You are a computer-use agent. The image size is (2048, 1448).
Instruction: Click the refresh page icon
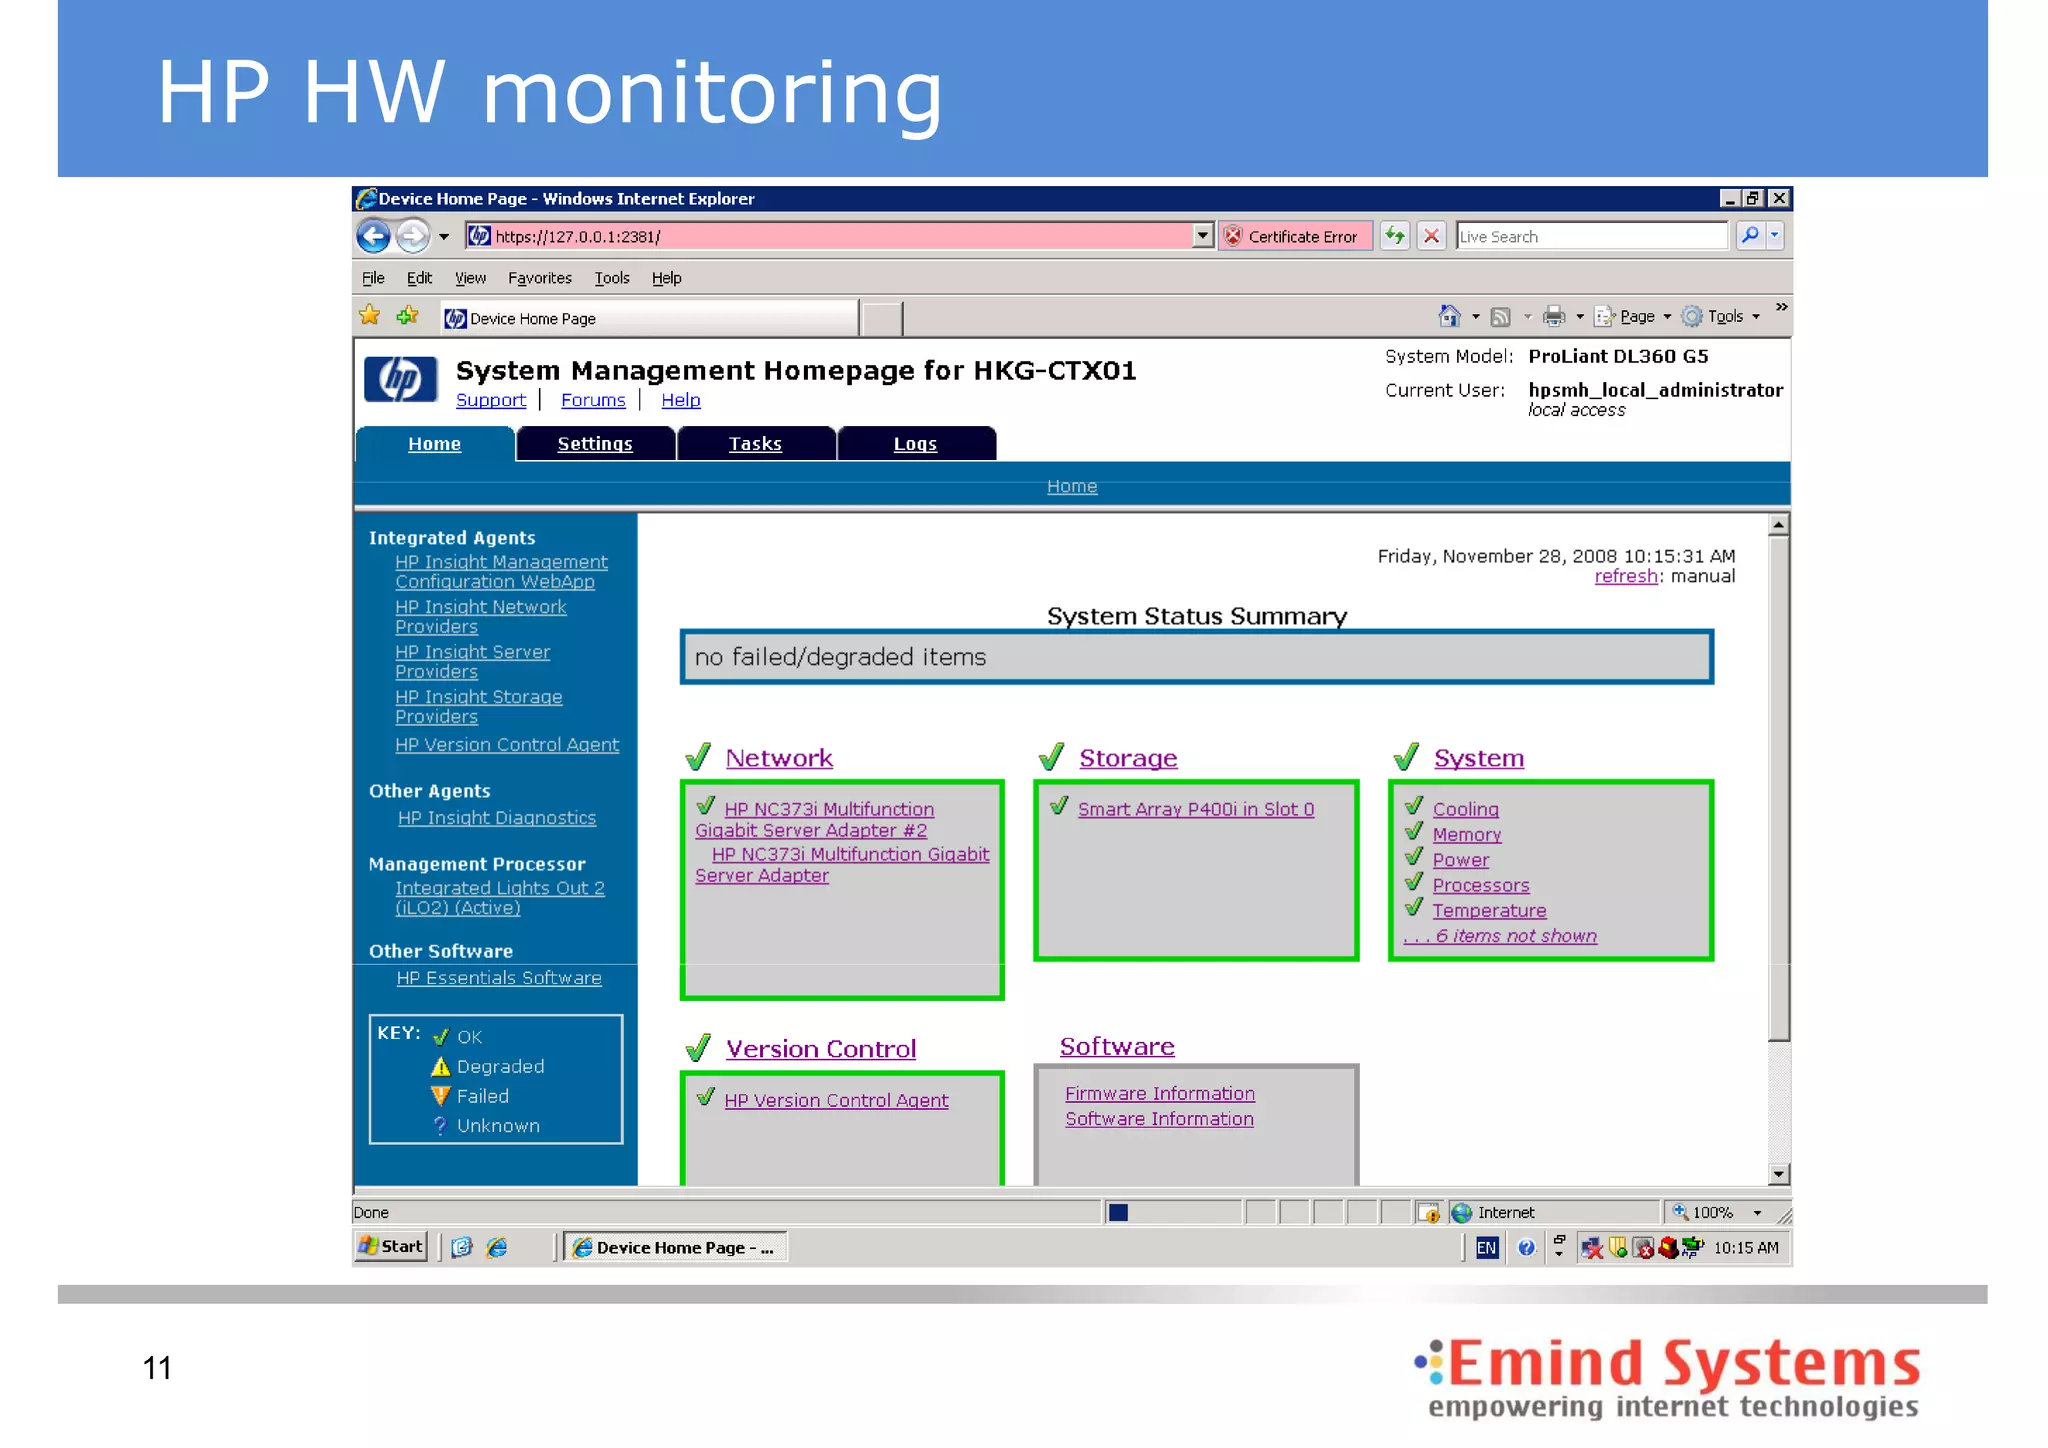1394,236
